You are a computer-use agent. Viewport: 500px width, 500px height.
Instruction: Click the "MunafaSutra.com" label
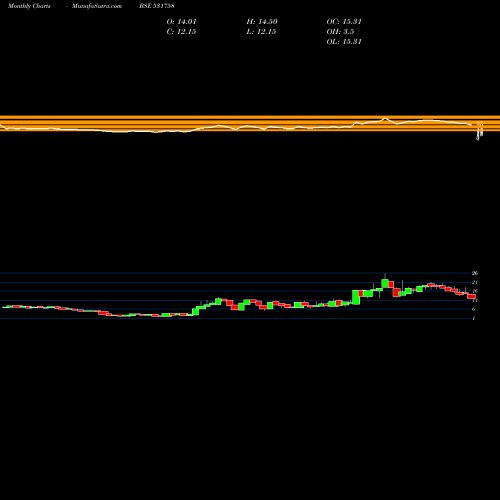pyautogui.click(x=97, y=6)
